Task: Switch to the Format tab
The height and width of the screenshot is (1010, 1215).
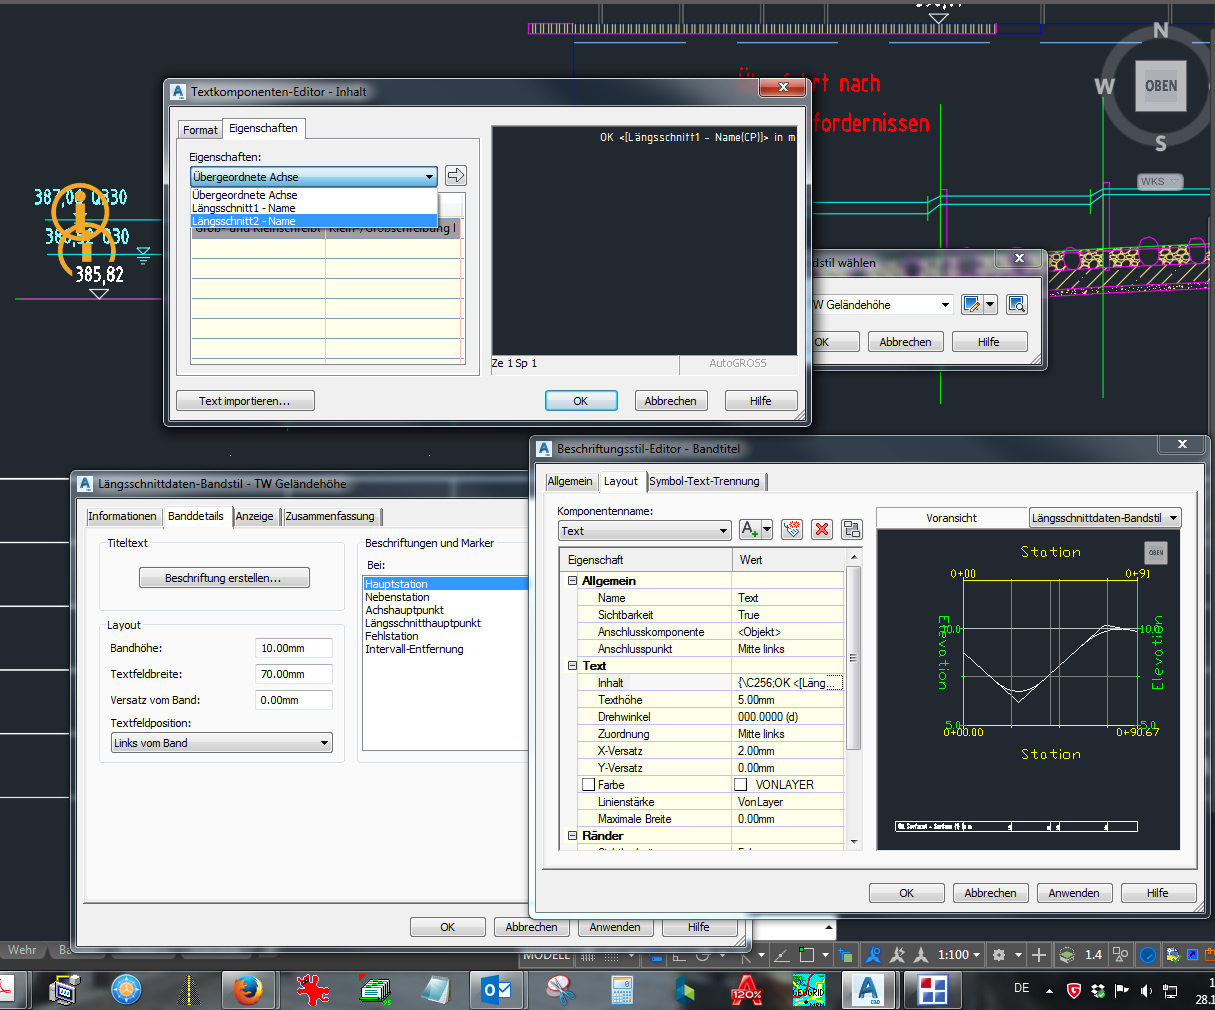Action: [200, 130]
